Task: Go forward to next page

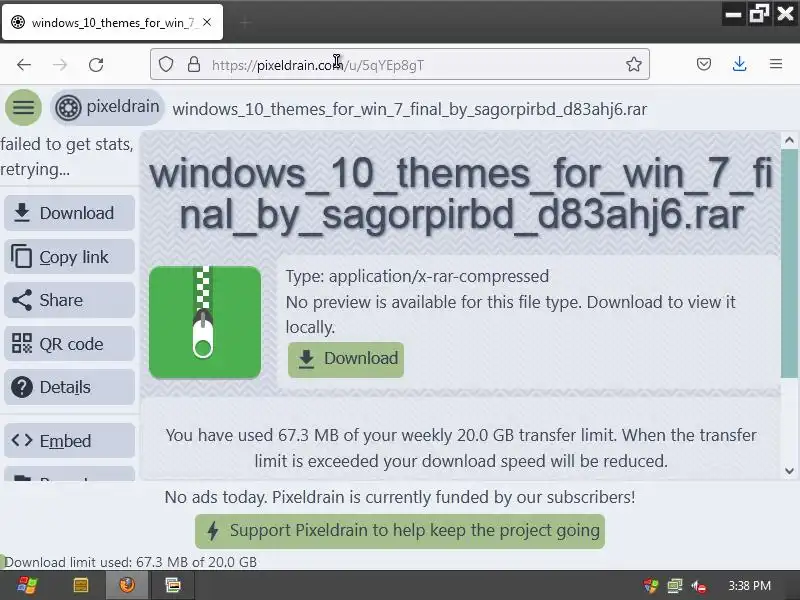Action: coord(60,65)
